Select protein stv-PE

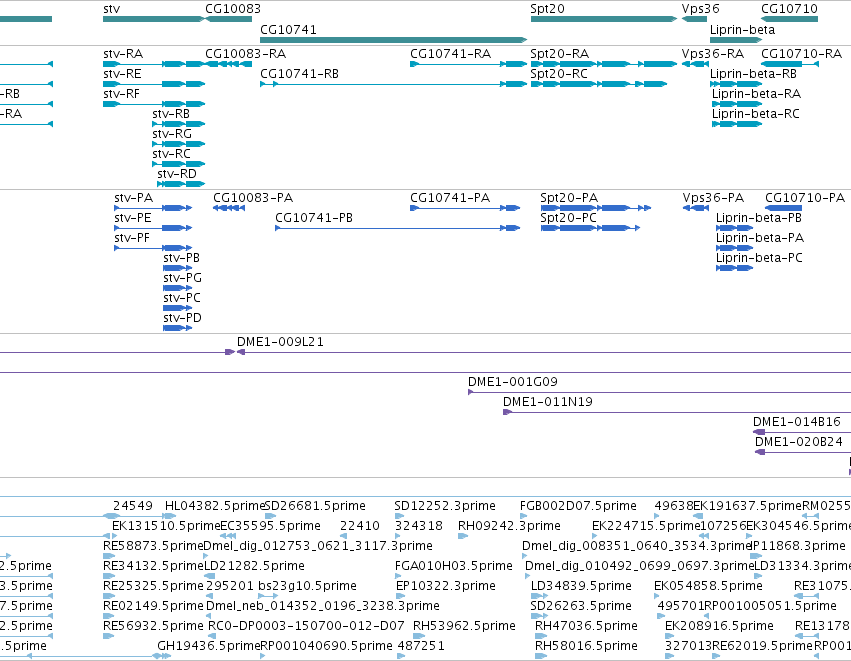coord(153,228)
